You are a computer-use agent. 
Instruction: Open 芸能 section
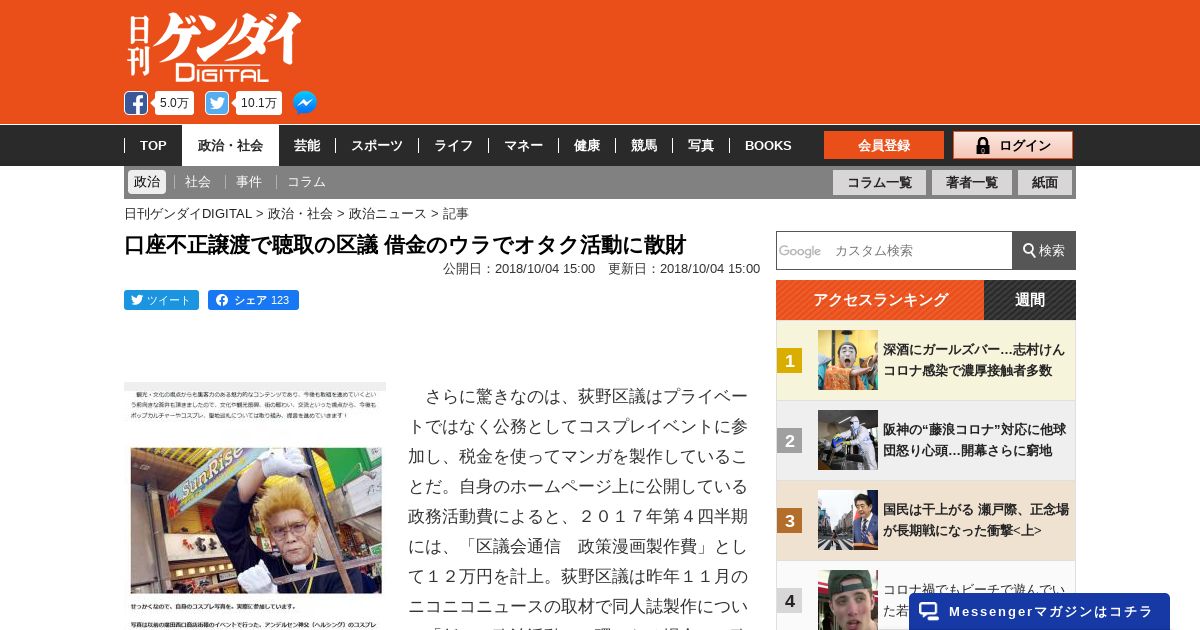point(307,145)
